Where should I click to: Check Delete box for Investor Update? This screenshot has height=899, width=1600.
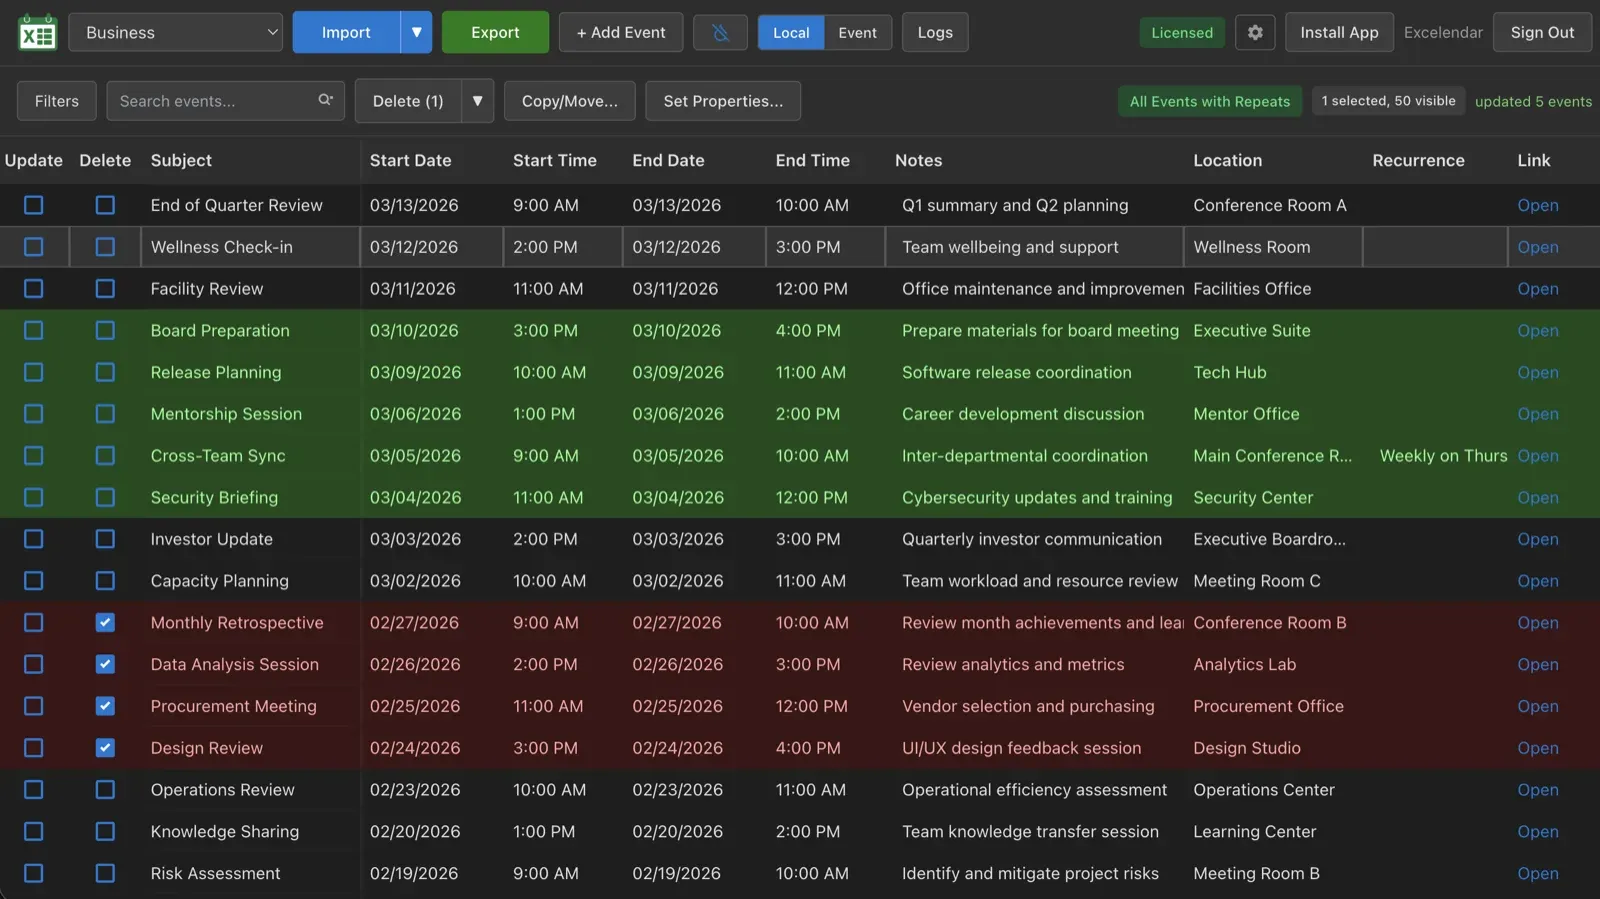click(x=105, y=539)
